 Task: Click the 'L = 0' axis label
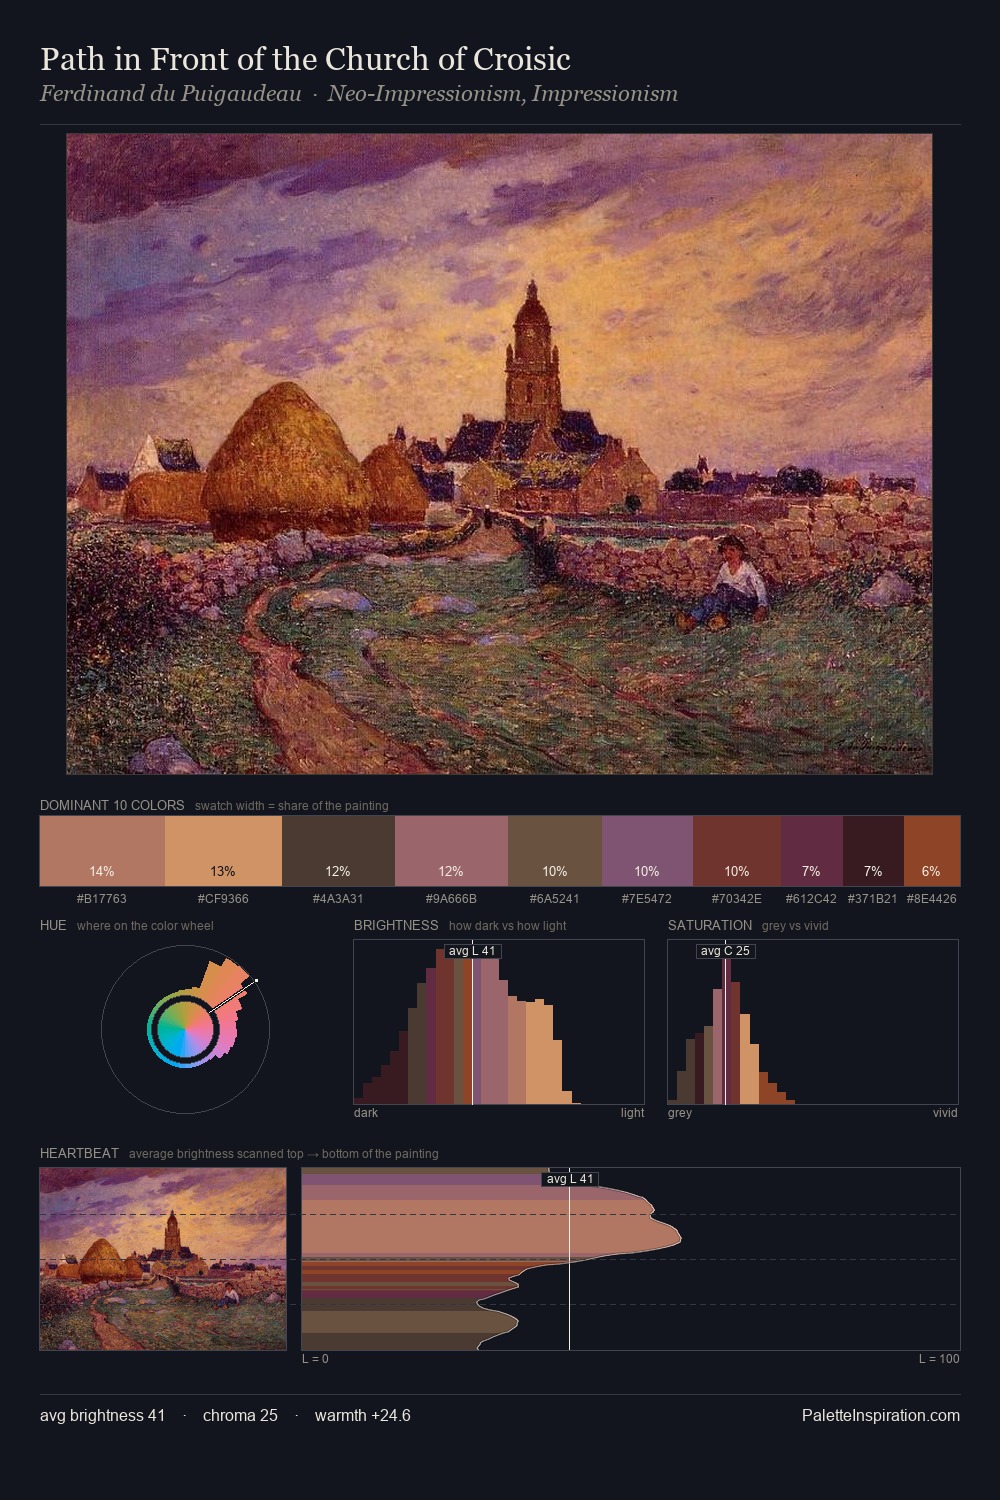[x=315, y=1358]
